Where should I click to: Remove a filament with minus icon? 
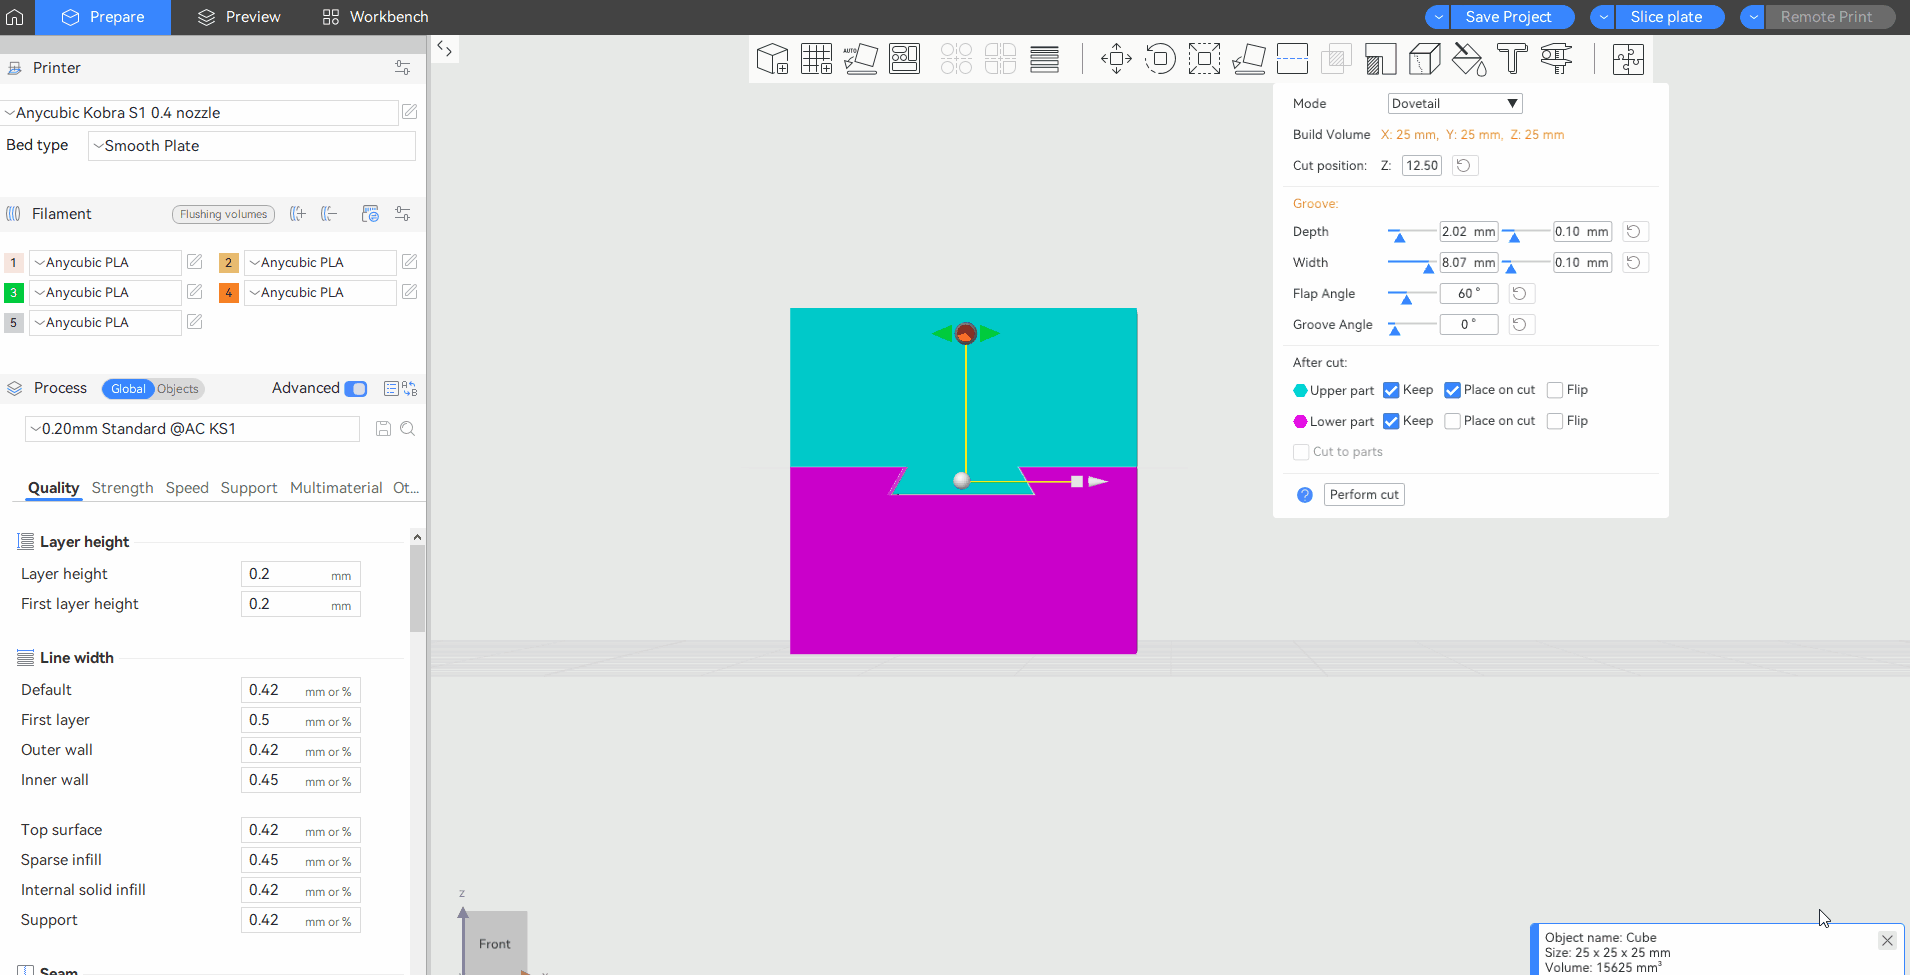(329, 214)
